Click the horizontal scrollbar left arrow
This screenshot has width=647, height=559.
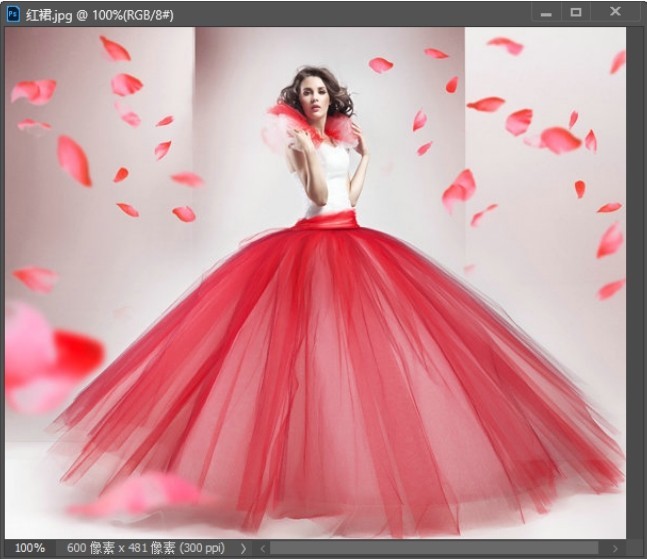pyautogui.click(x=264, y=548)
